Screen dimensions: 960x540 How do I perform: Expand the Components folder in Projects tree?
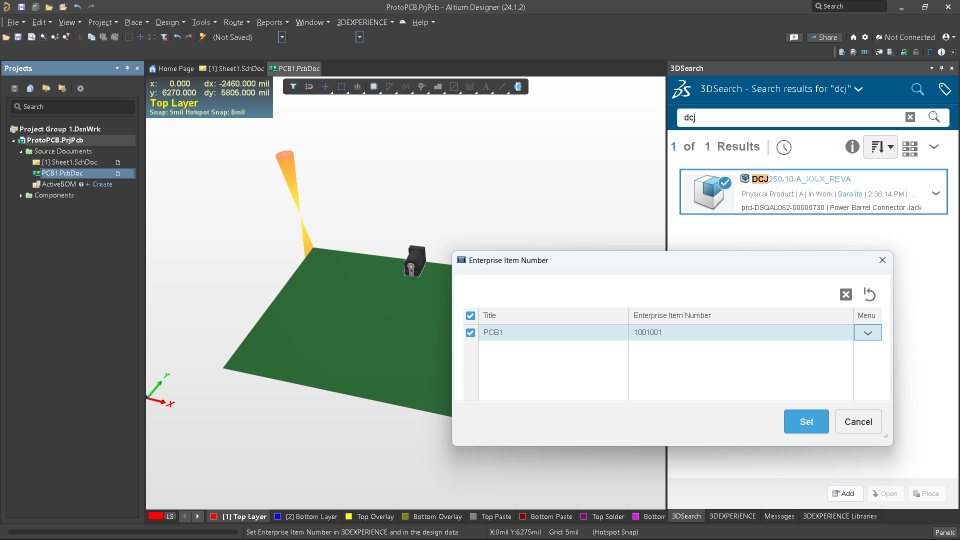[x=21, y=196]
